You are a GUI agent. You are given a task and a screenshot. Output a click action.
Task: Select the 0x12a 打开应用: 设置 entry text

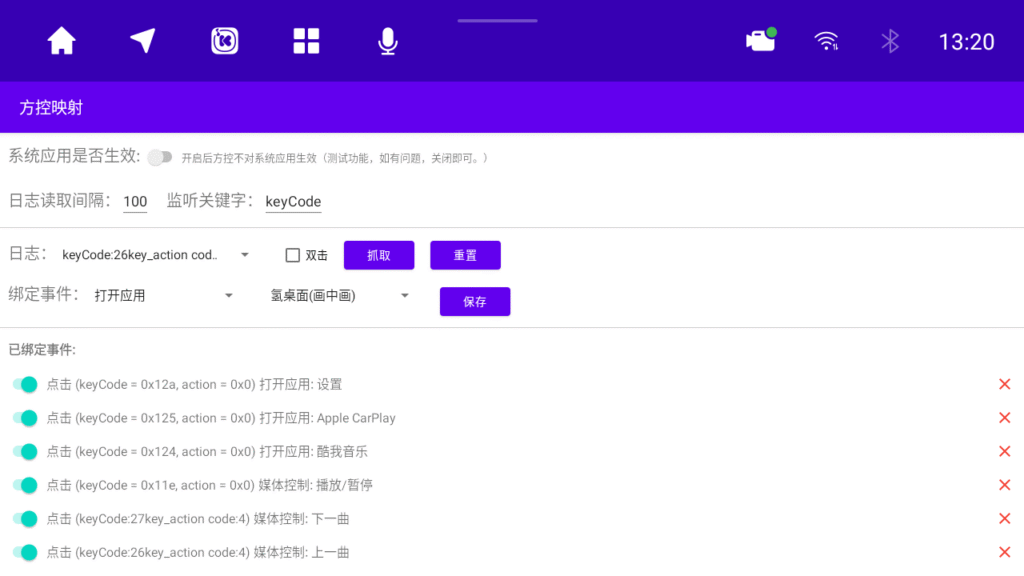[x=194, y=385]
